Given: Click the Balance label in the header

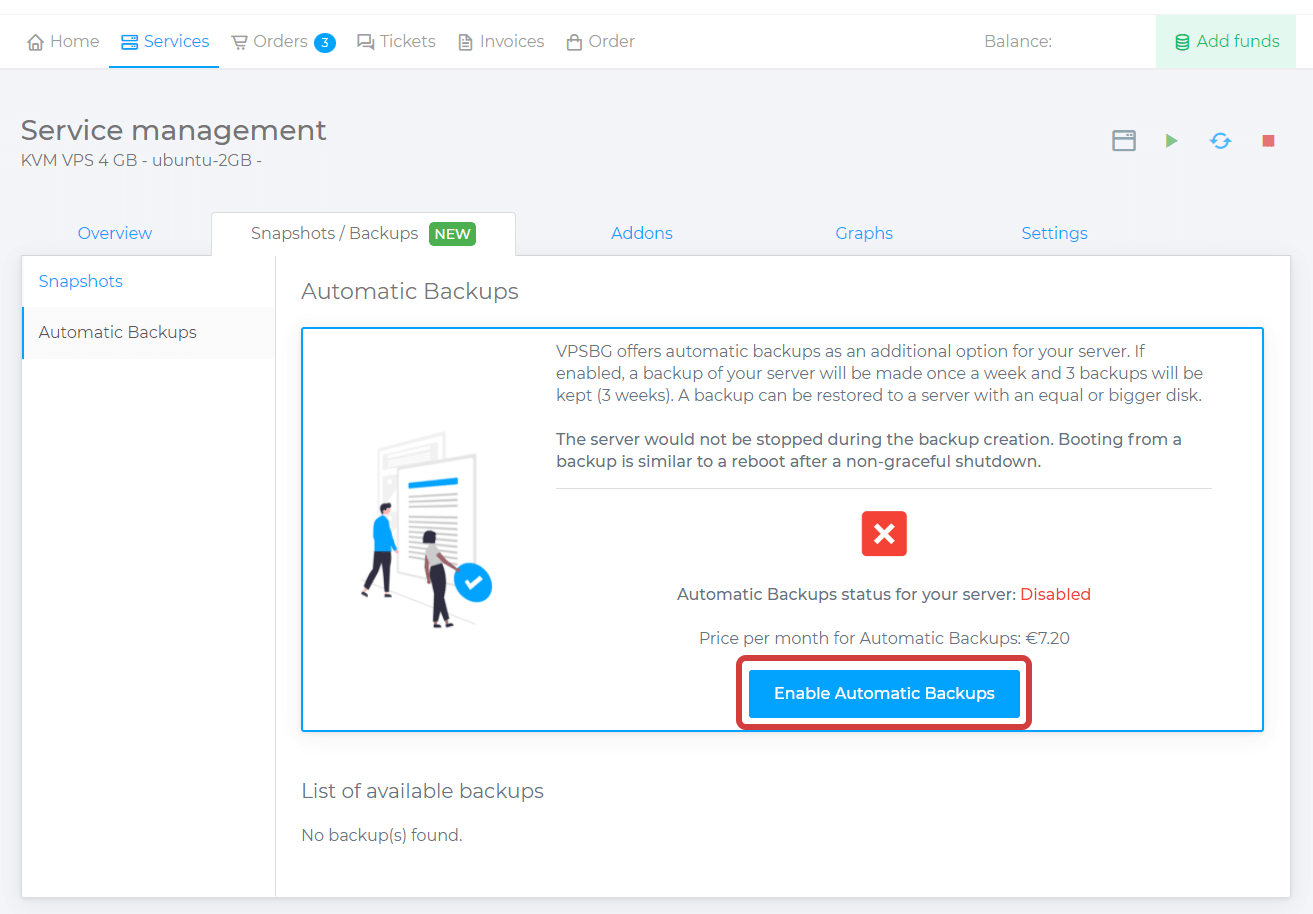Looking at the screenshot, I should [1018, 41].
